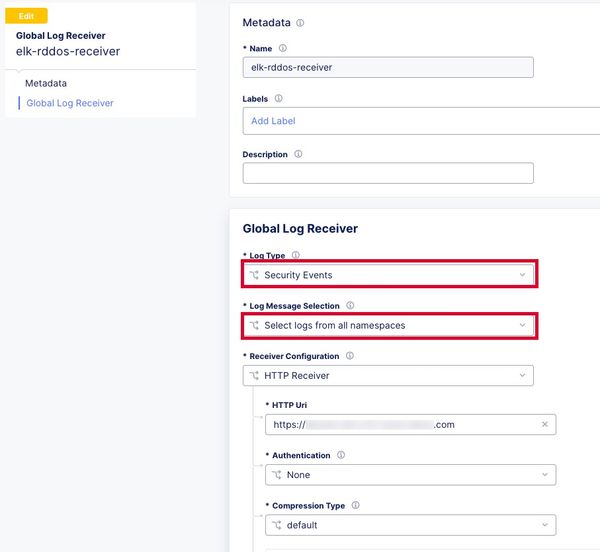The height and width of the screenshot is (552, 600).
Task: Clear the HTTP Uri field with X
Action: 545,425
